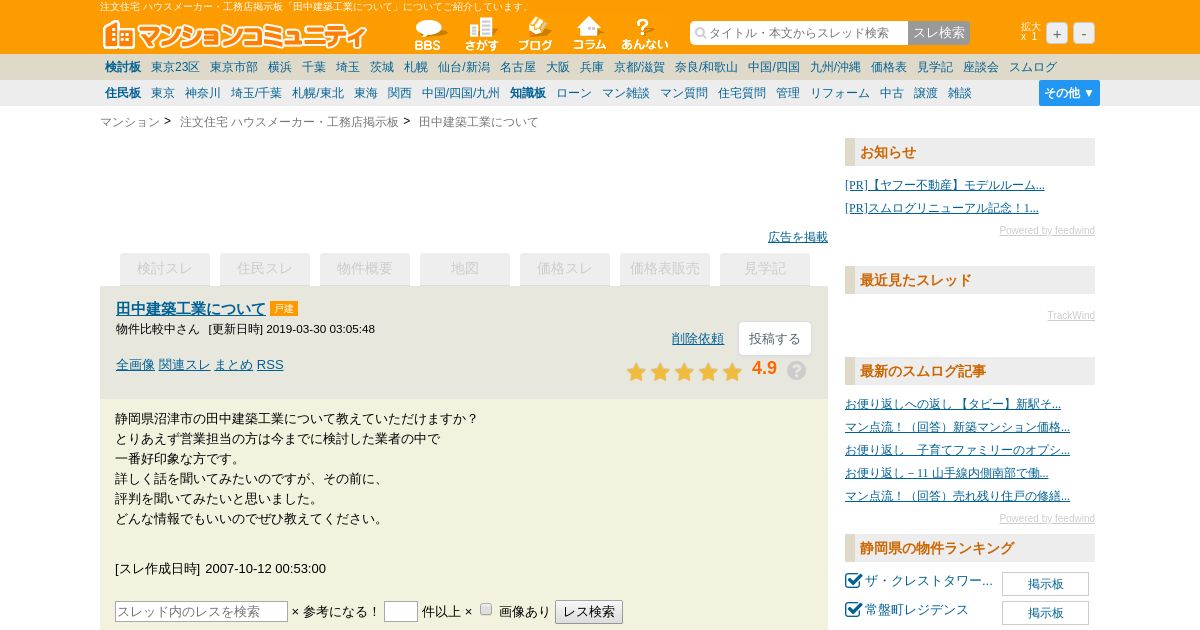Click the 投稿する button
Screen dimensions: 1200x630
coord(775,339)
